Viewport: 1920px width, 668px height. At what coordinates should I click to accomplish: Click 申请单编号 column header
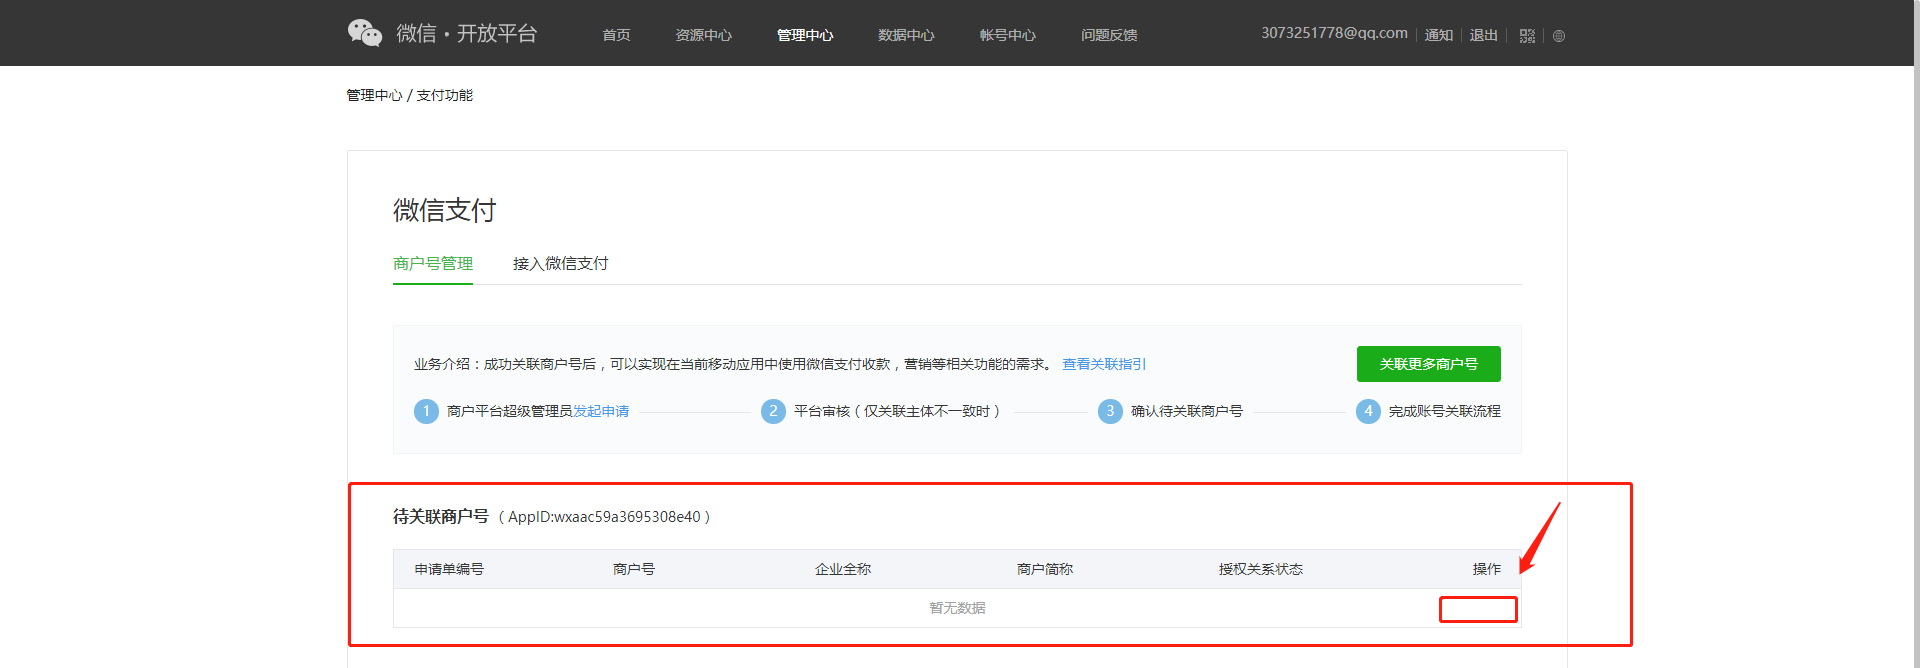[449, 569]
